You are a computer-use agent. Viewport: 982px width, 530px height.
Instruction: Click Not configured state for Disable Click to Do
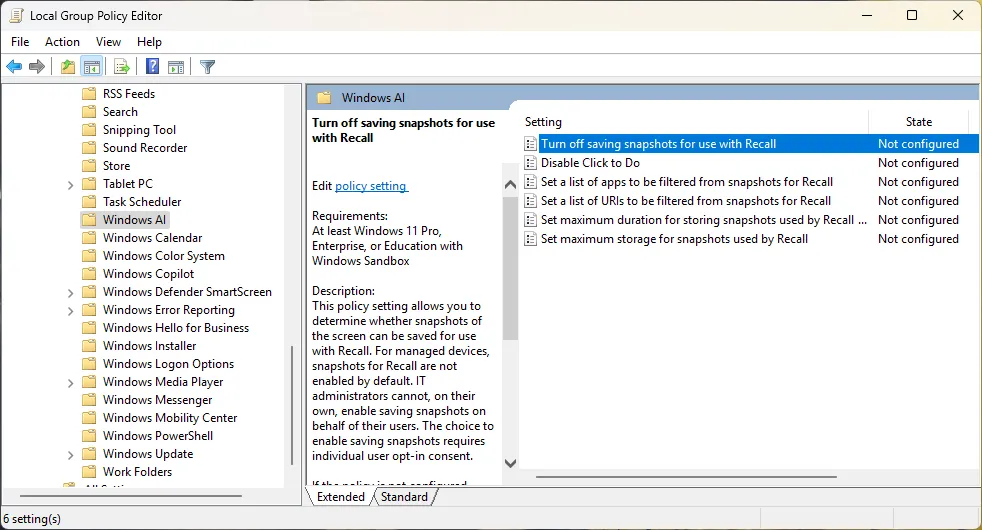[918, 163]
